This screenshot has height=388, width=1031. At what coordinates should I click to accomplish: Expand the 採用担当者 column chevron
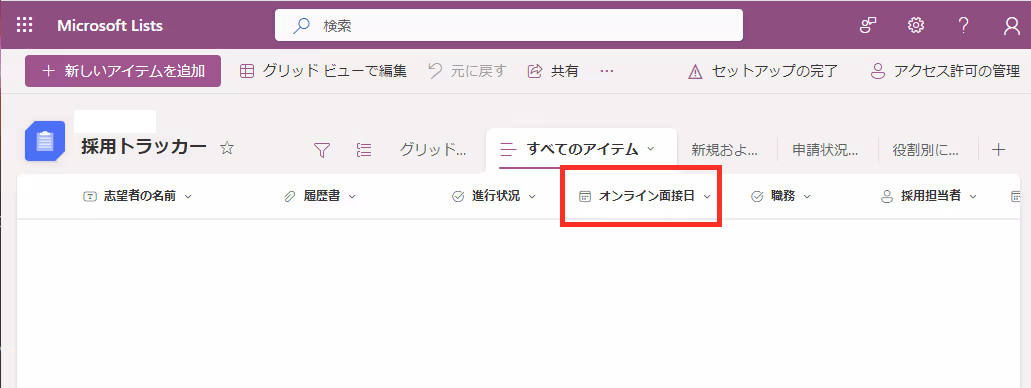click(973, 197)
